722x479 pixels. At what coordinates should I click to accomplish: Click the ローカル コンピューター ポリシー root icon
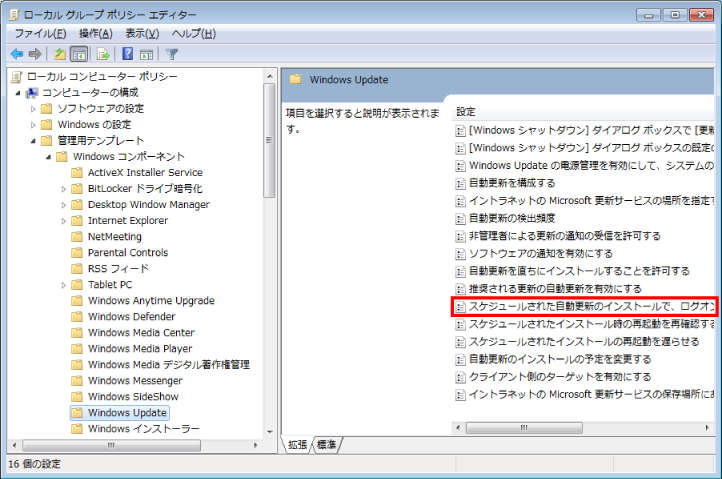(17, 76)
